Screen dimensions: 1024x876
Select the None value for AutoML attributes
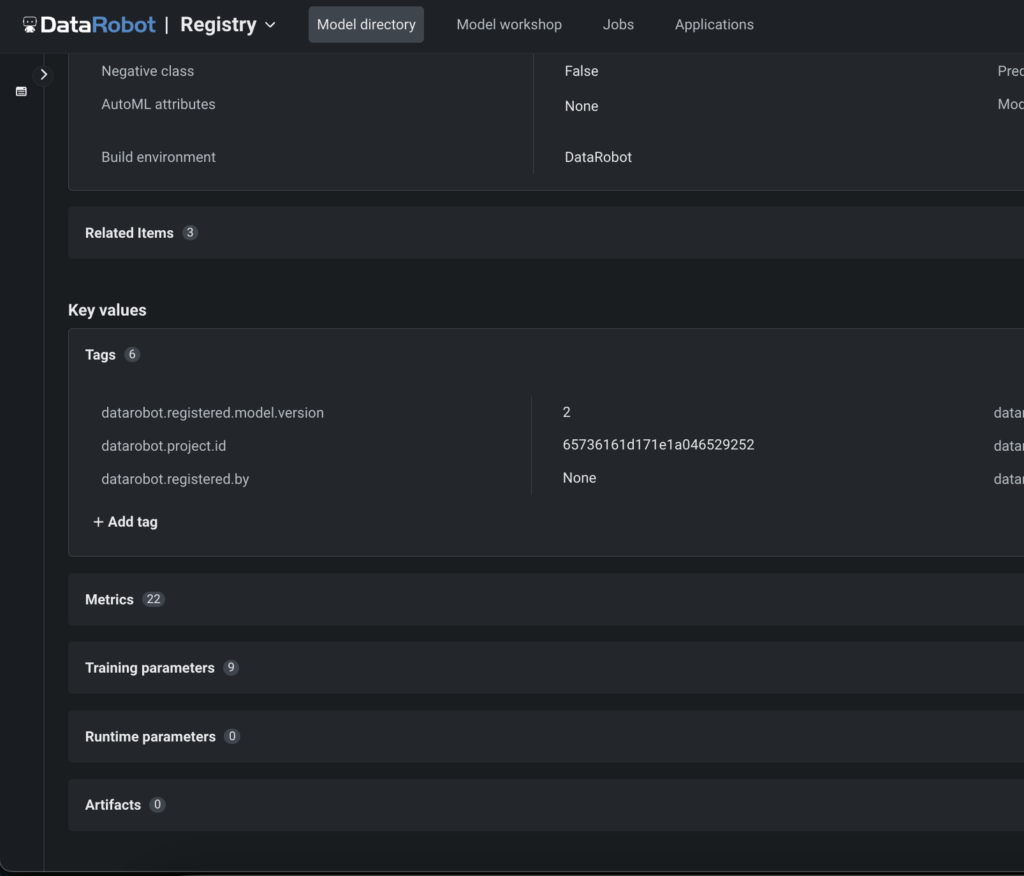[x=581, y=106]
